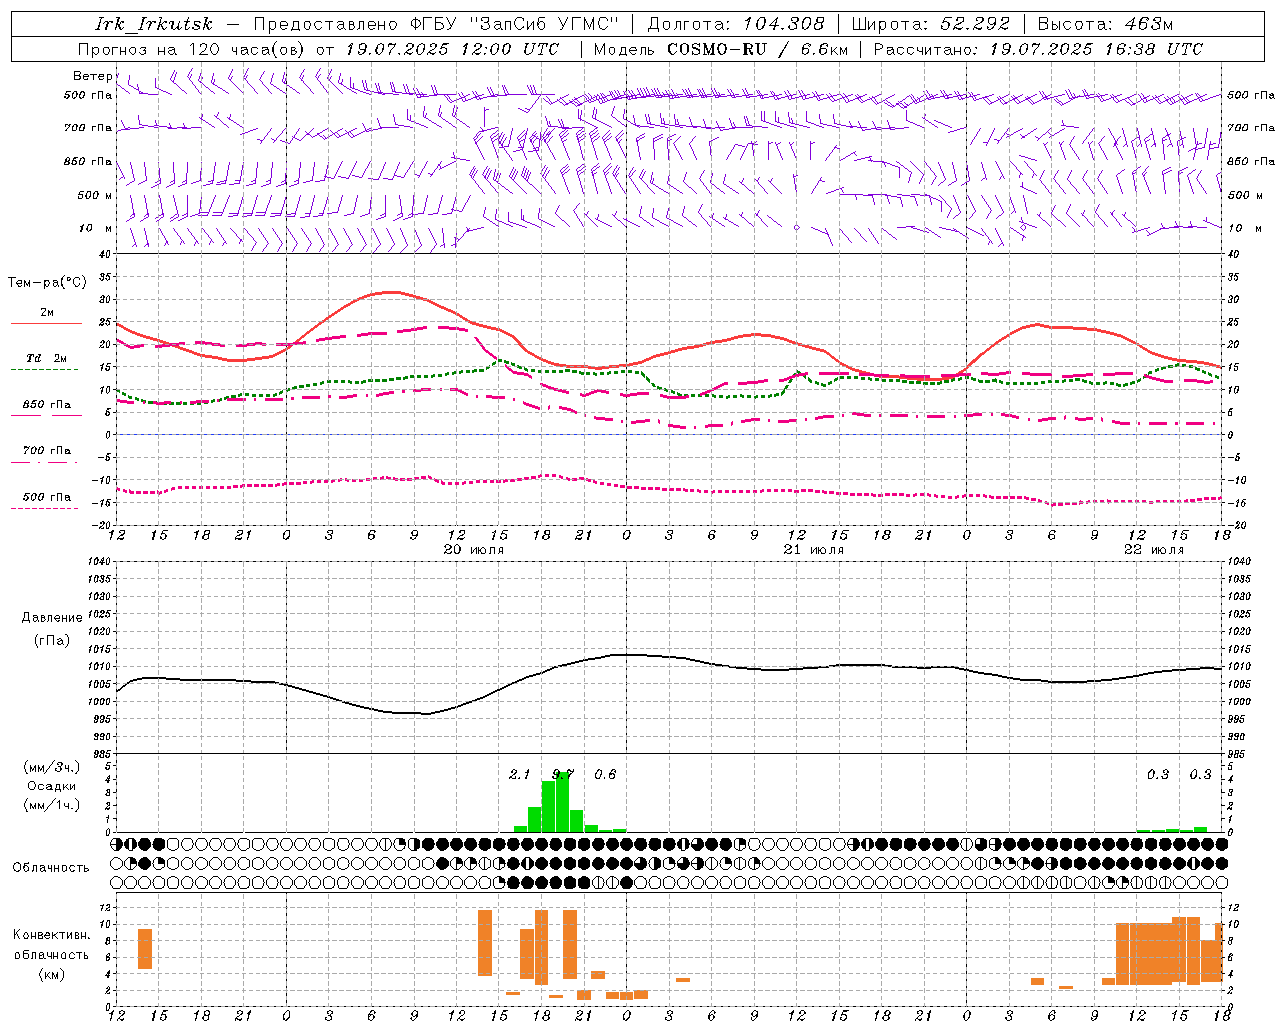Image resolution: width=1280 pixels, height=1024 pixels.
Task: Click the 2.1 precipitation total
Action: click(520, 774)
